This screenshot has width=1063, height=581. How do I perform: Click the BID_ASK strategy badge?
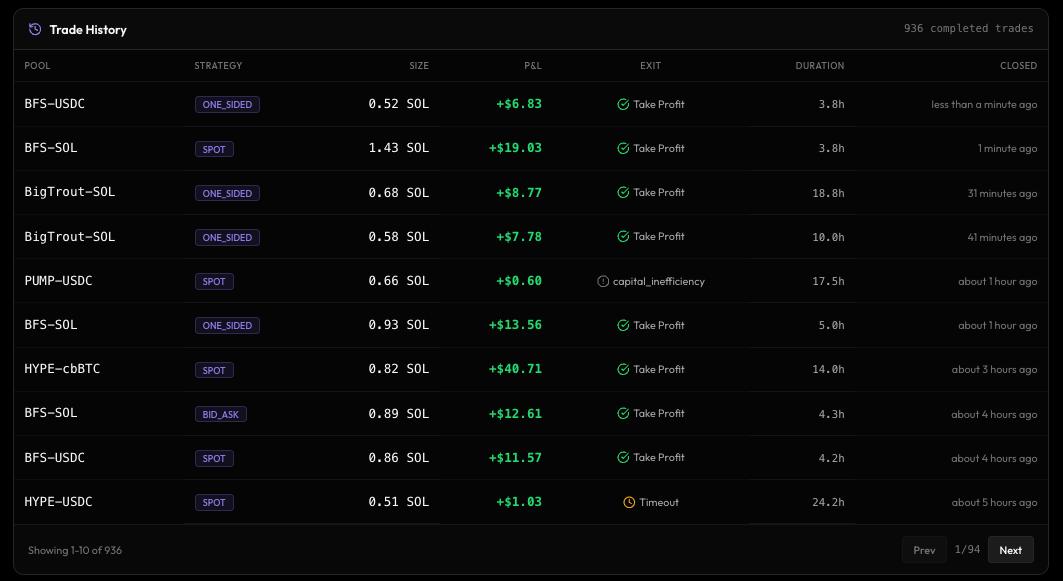click(220, 414)
